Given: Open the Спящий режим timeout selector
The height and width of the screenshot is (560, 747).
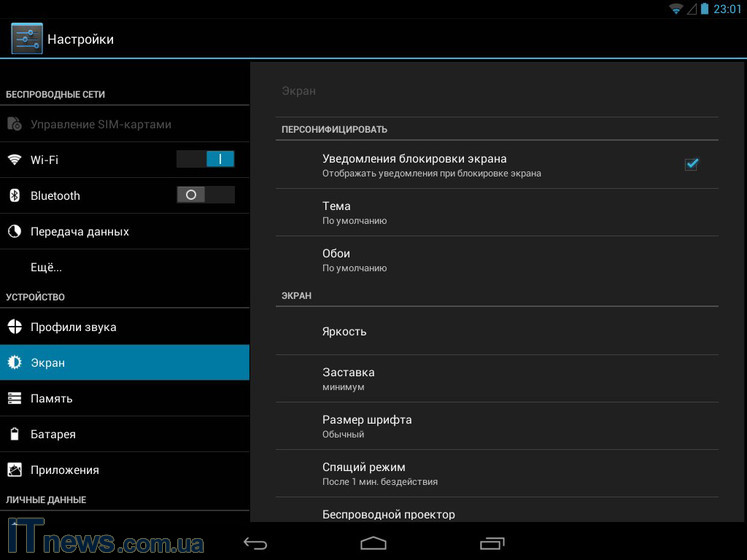Looking at the screenshot, I should point(496,473).
